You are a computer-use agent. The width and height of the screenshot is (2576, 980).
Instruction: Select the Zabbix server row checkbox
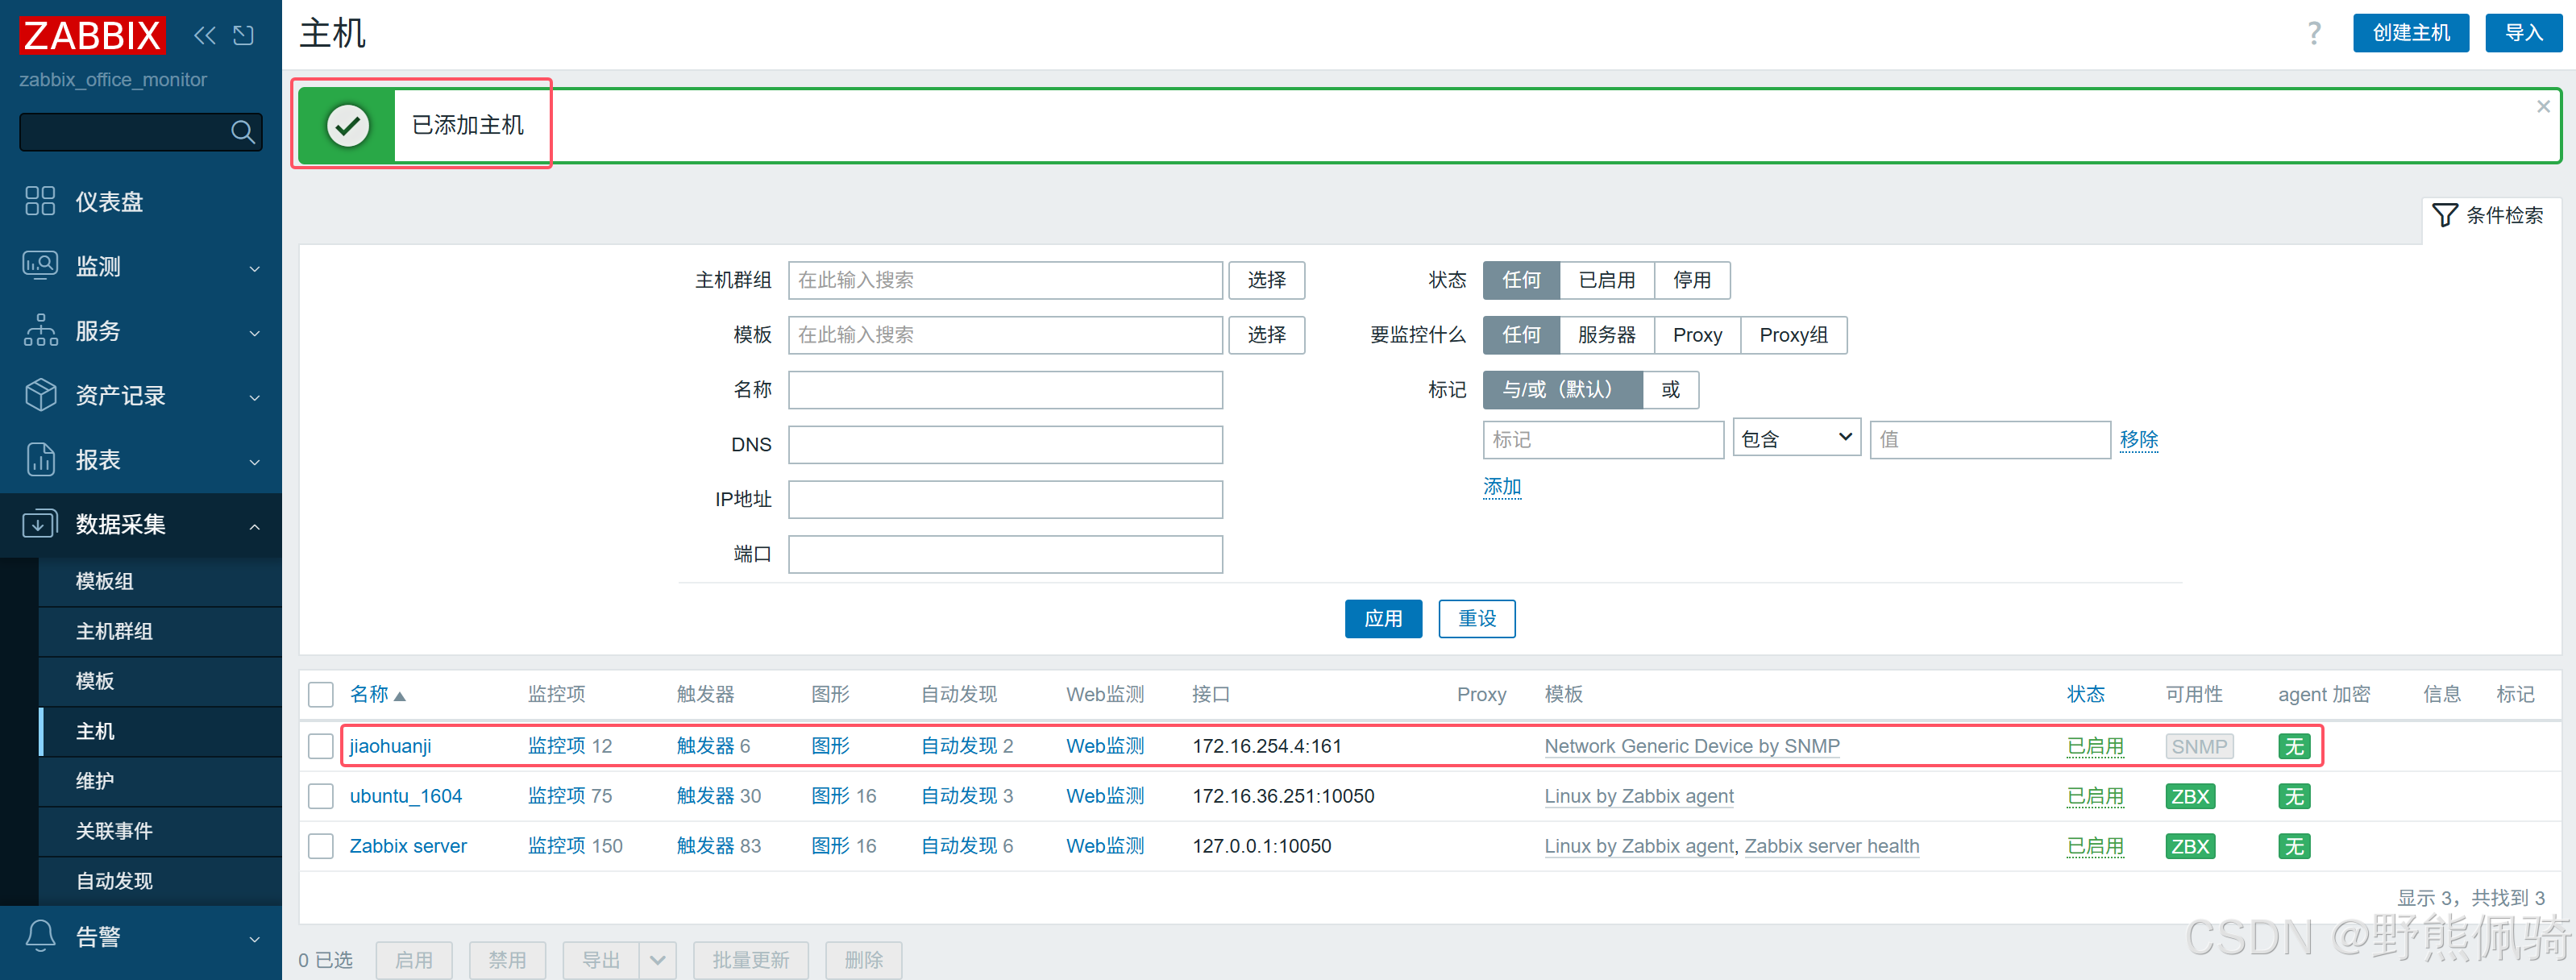(321, 846)
